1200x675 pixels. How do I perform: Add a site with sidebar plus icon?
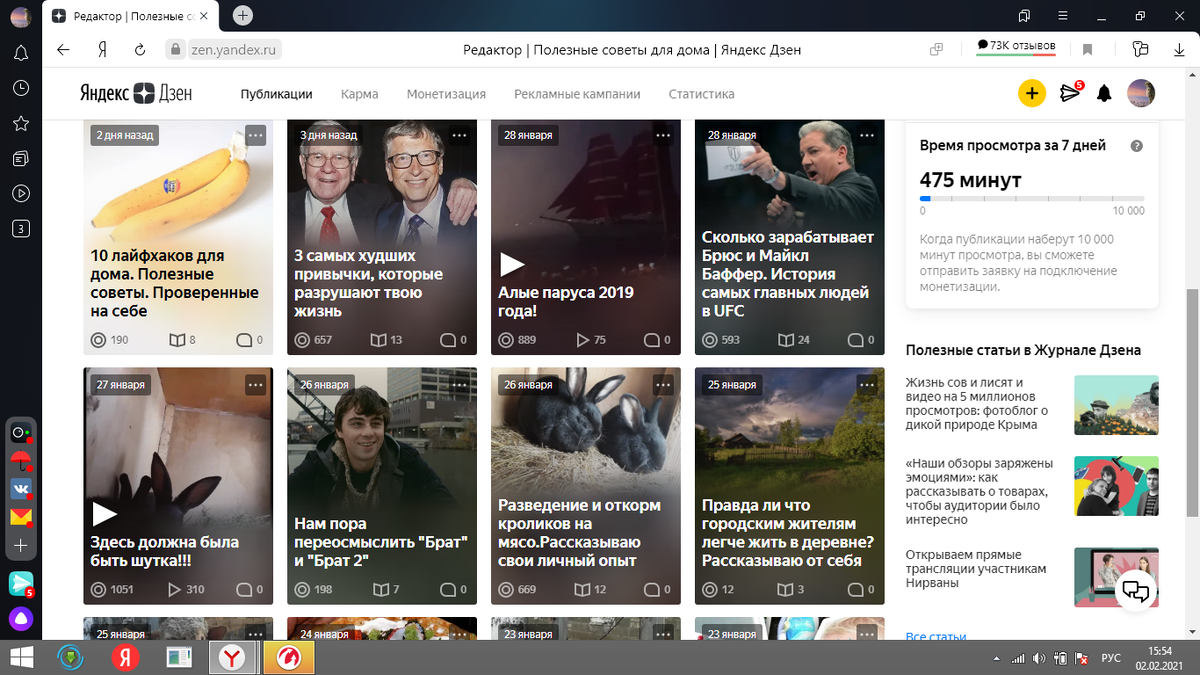(20, 546)
